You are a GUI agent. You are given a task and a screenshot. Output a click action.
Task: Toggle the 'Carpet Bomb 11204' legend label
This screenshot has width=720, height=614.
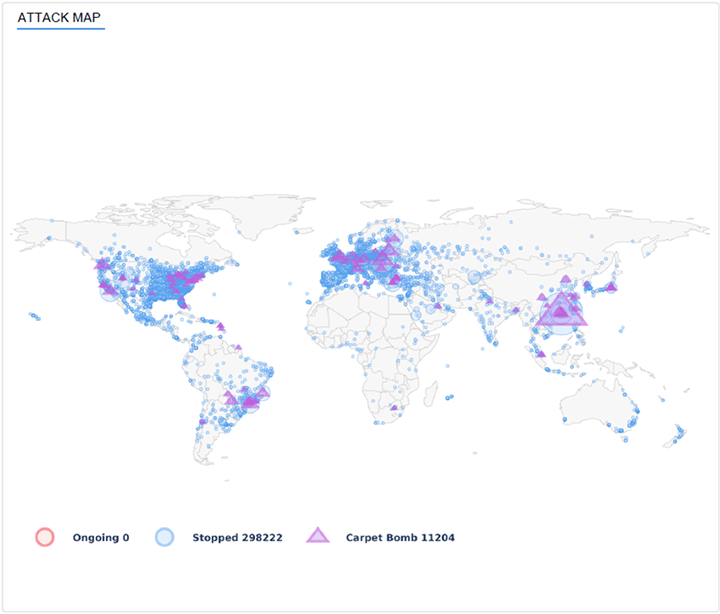(400, 538)
